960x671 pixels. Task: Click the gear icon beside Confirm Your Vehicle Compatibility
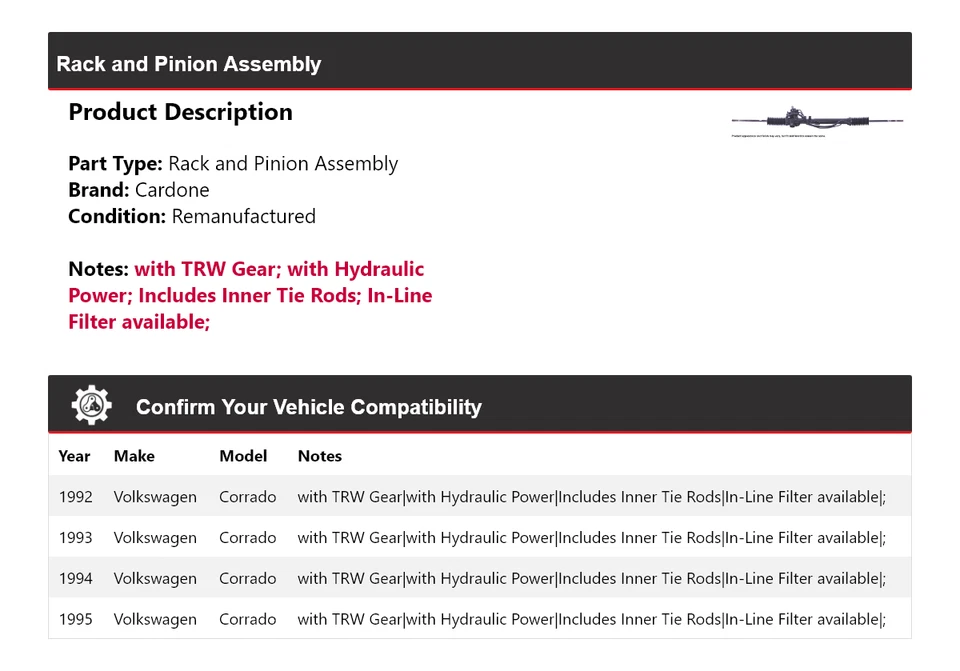(91, 406)
